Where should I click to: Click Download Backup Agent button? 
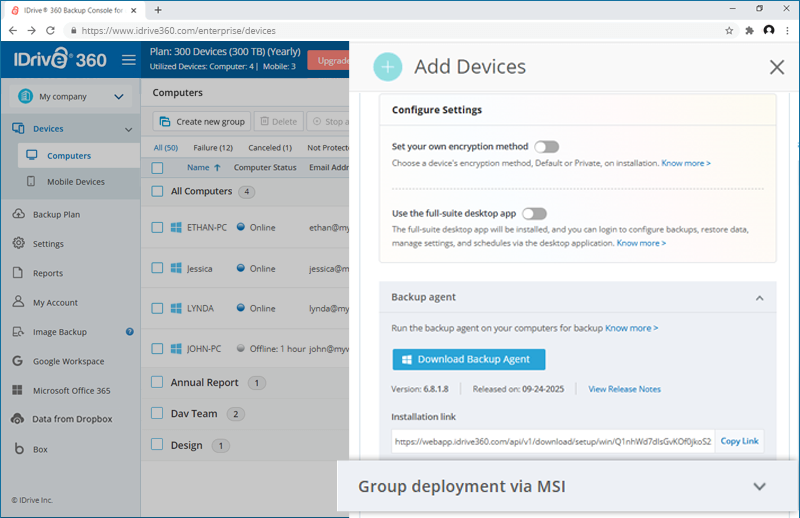[x=468, y=359]
